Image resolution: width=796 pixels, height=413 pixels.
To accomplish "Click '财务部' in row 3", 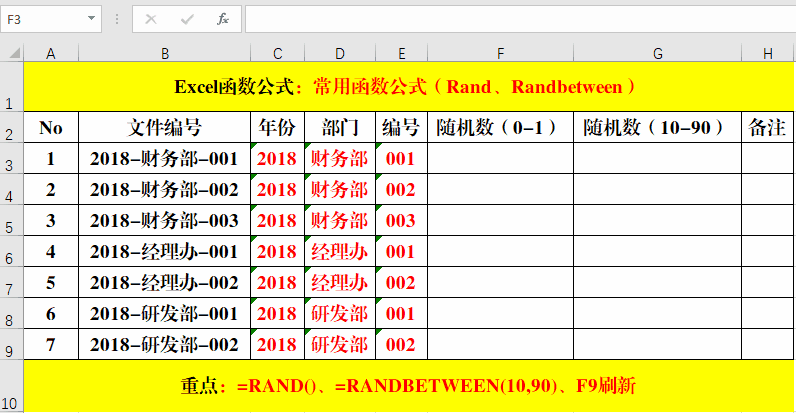I will tap(340, 158).
